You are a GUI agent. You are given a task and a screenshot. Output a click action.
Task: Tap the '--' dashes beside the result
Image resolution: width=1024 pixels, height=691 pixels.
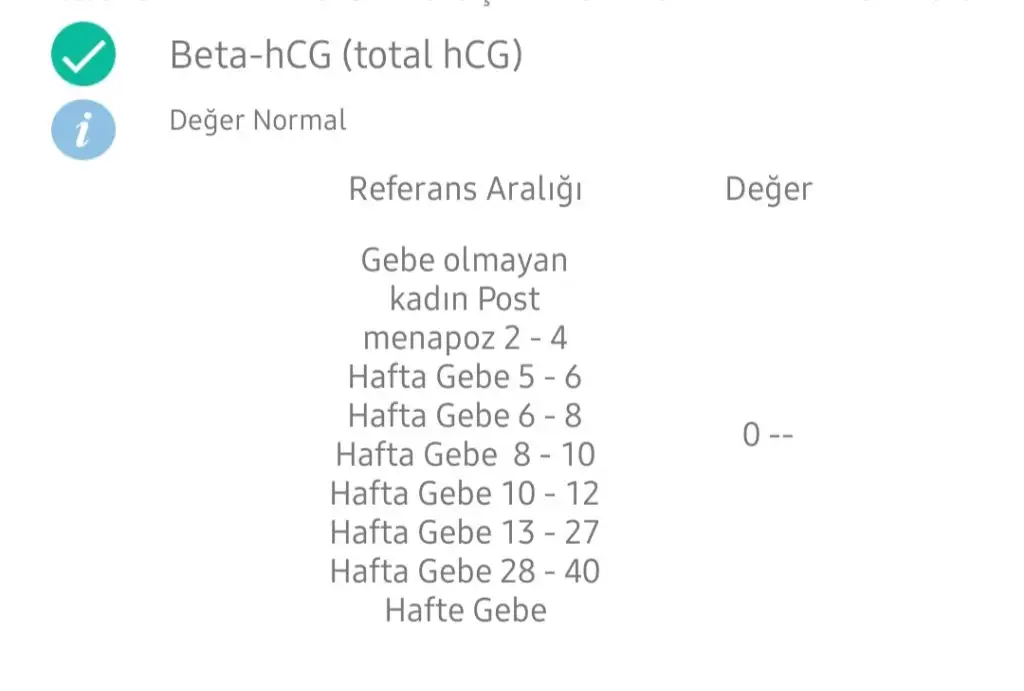click(781, 436)
